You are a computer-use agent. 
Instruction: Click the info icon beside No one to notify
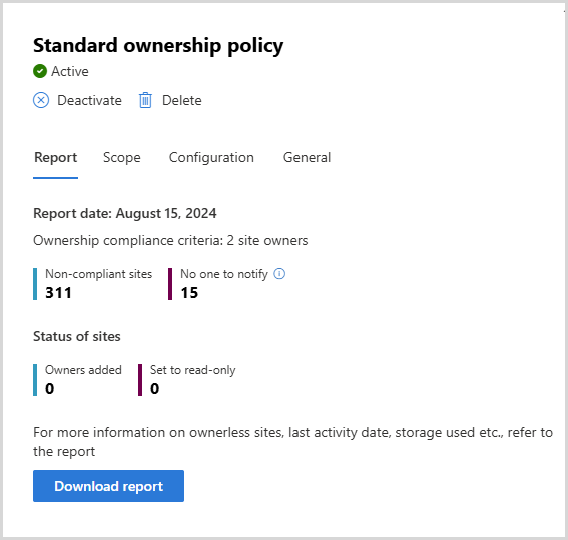tap(279, 274)
